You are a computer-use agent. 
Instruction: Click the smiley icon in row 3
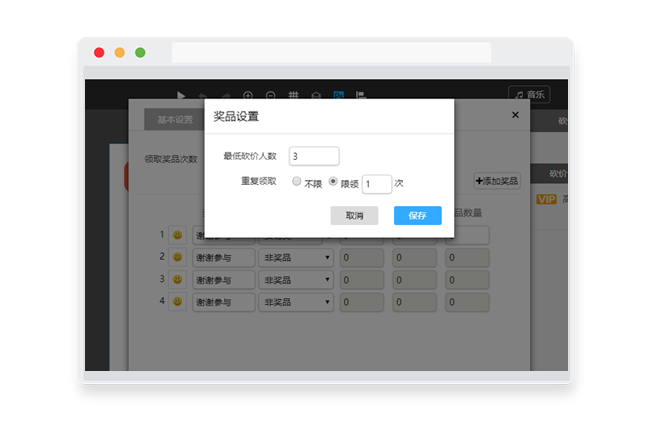tap(178, 279)
